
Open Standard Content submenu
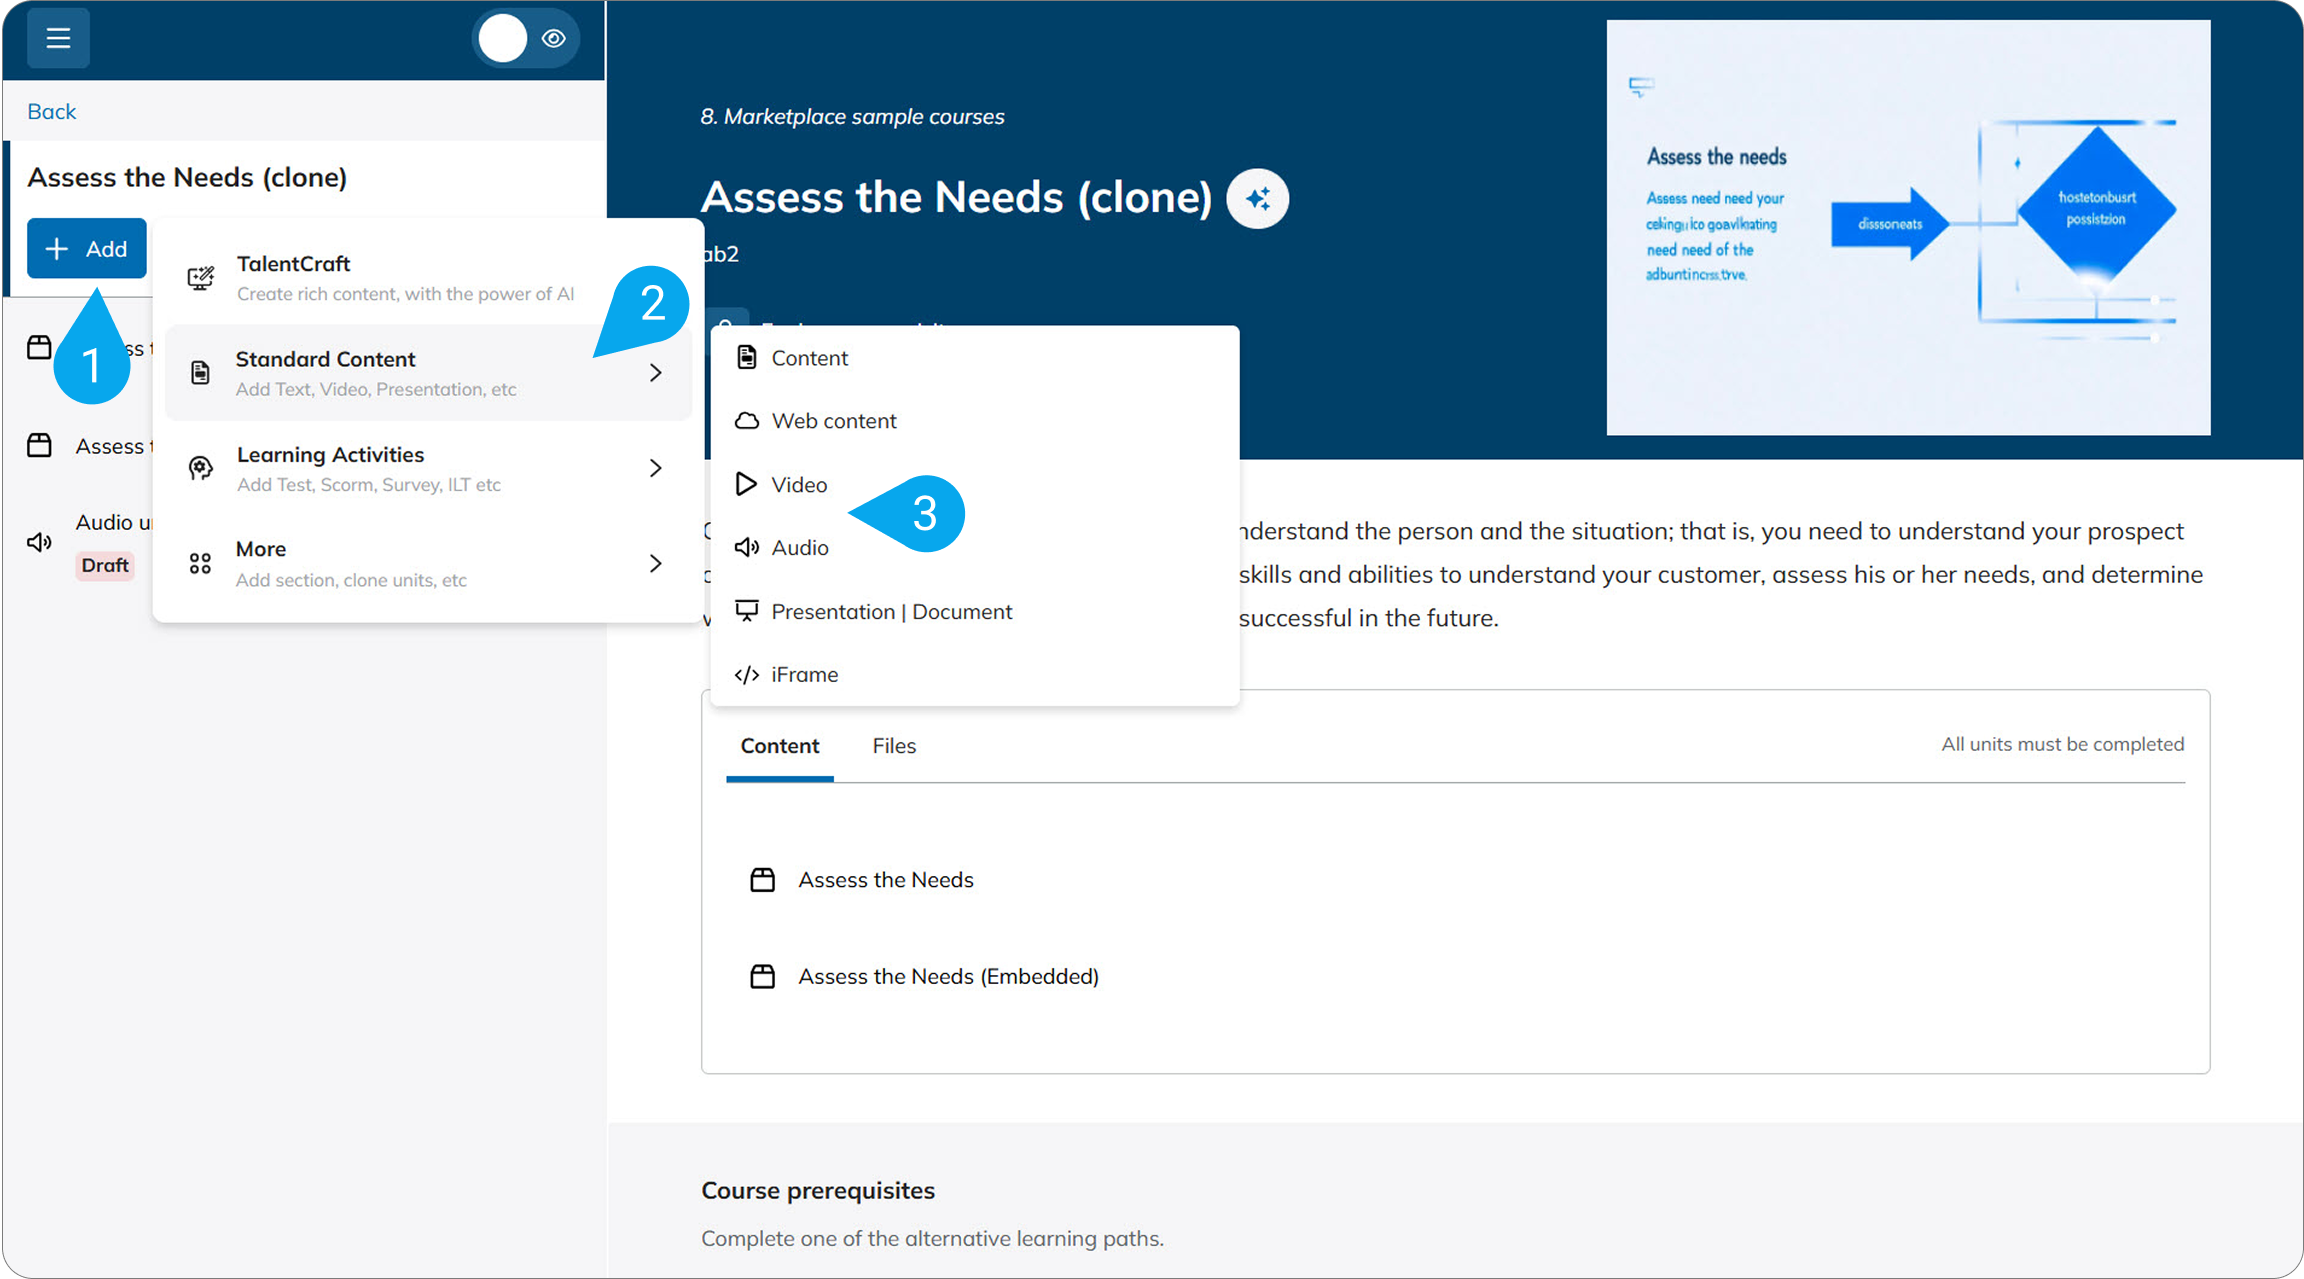pyautogui.click(x=428, y=372)
